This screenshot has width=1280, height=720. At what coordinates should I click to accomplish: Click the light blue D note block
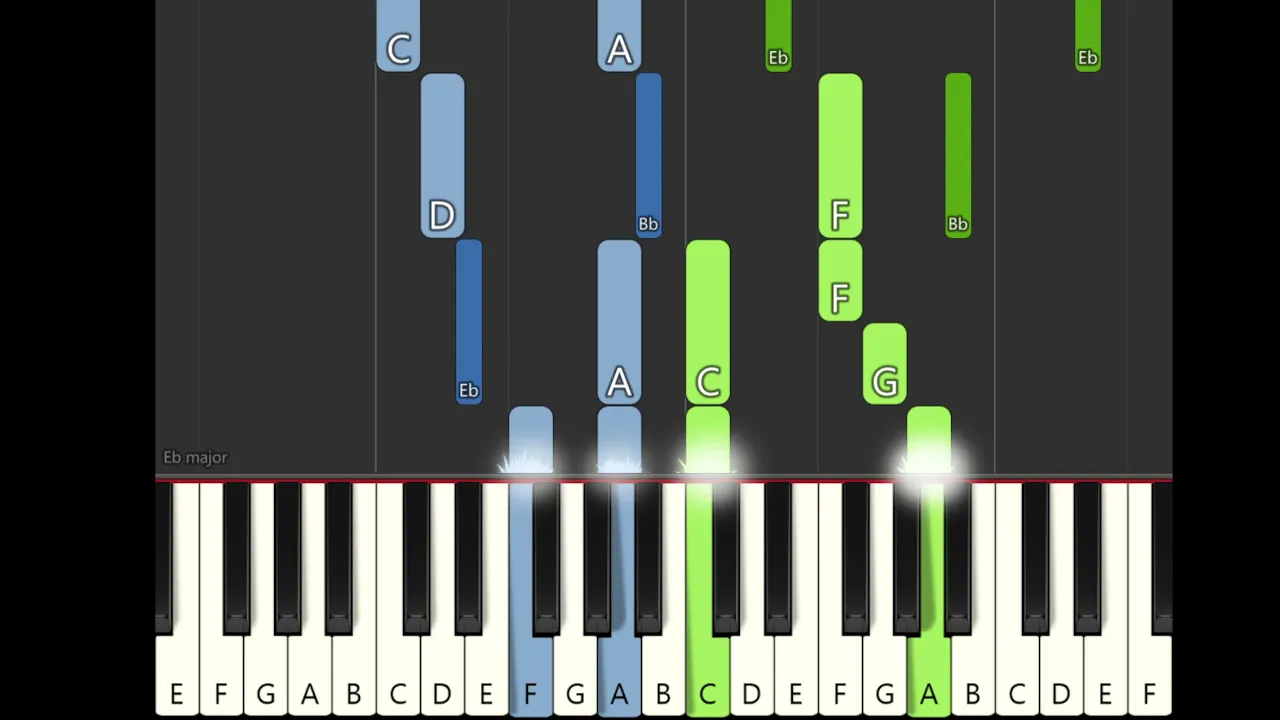pyautogui.click(x=442, y=155)
